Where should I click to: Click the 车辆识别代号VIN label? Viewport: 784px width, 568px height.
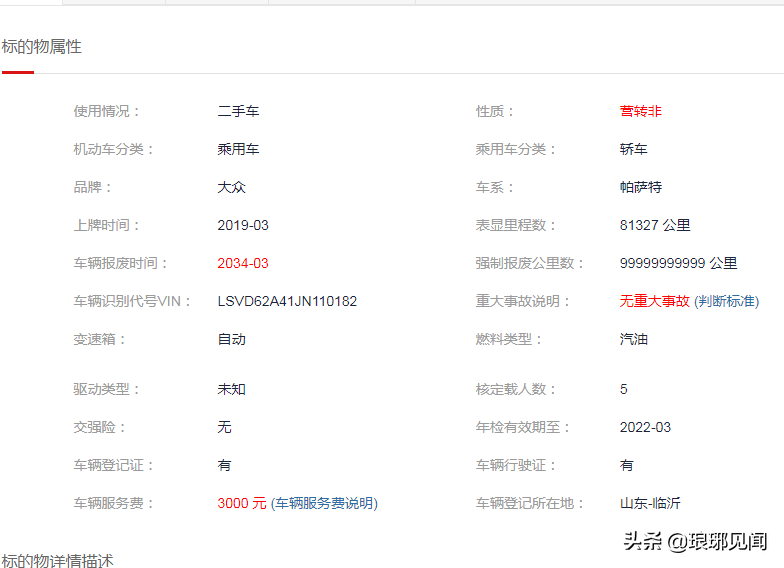click(132, 301)
